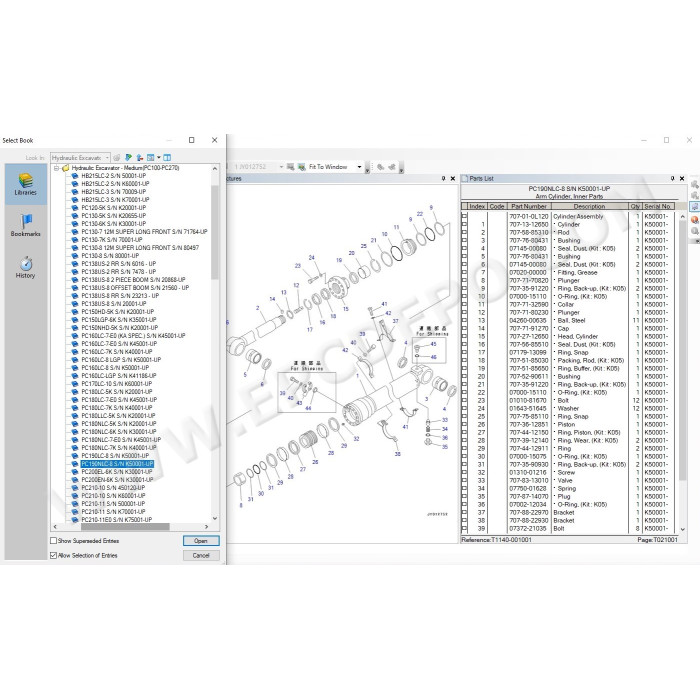Click the split-pane icon in the Select Book toolbar

click(x=167, y=158)
